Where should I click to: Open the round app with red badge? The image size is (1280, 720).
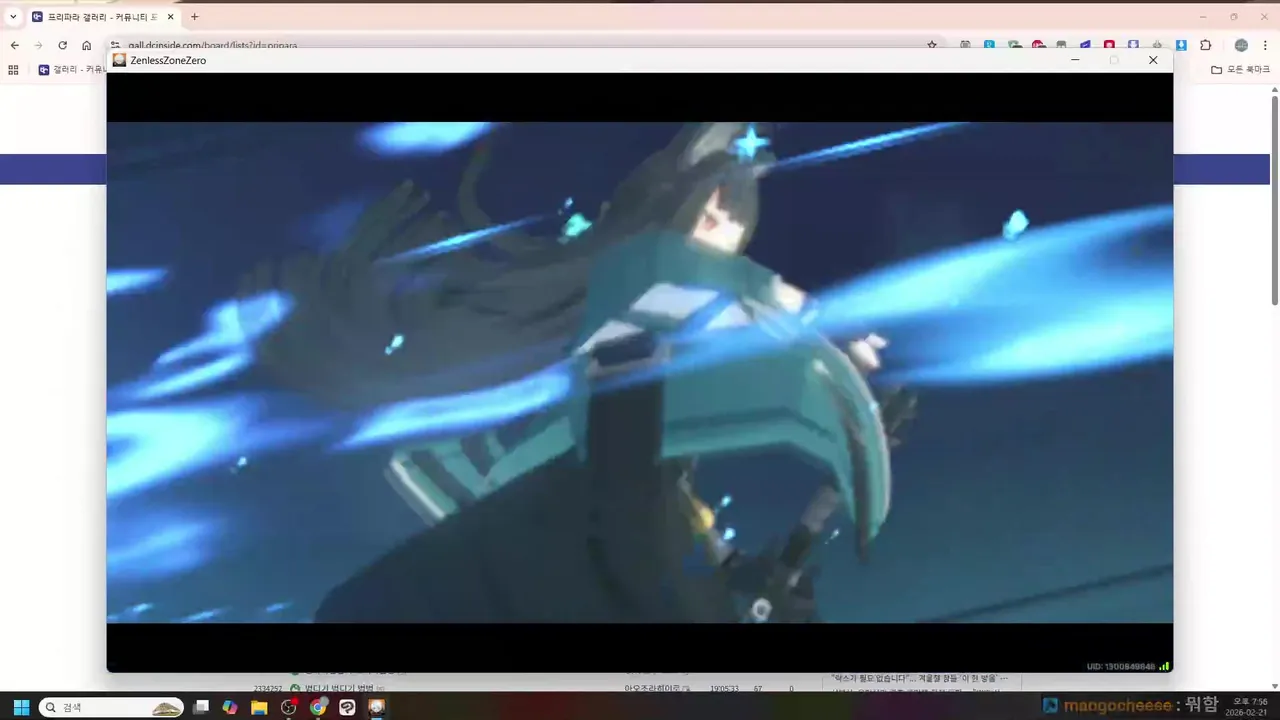(x=289, y=707)
